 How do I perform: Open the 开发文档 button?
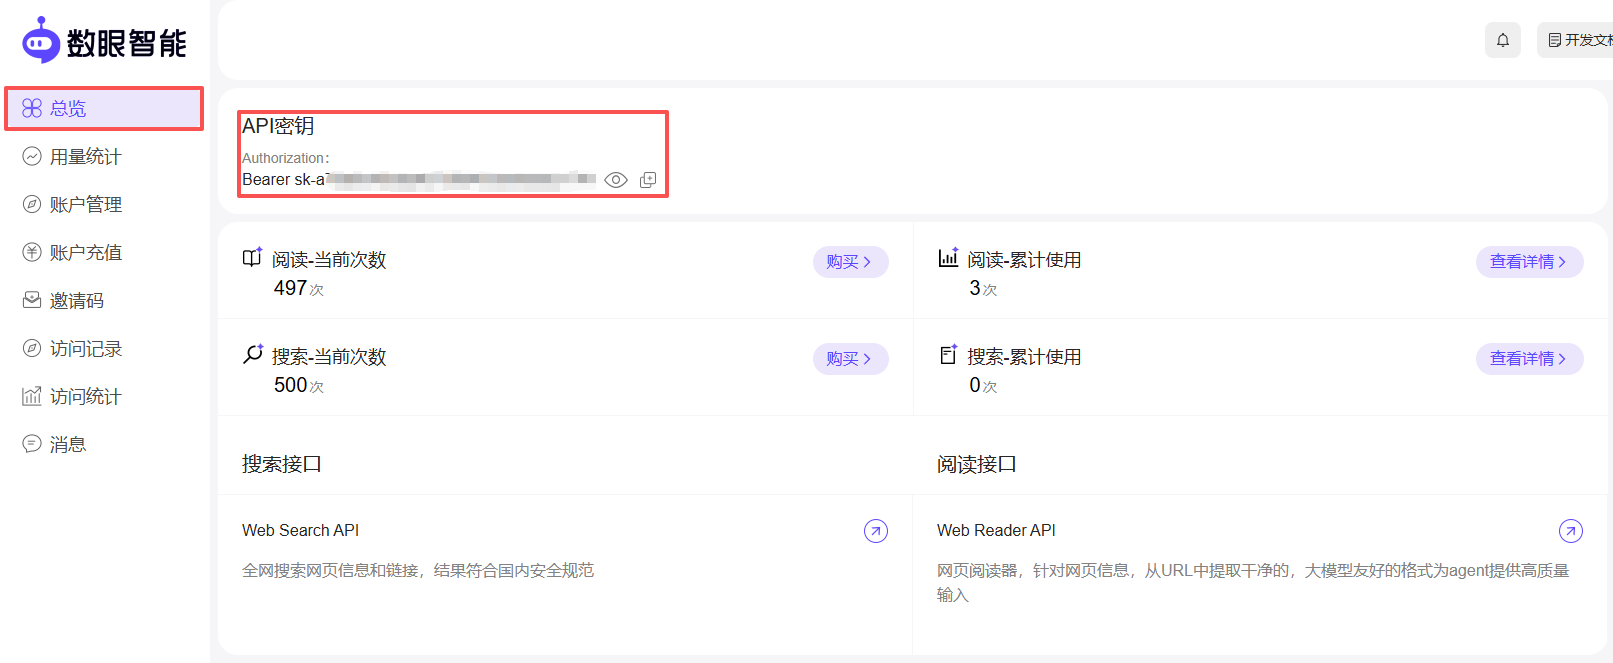tap(1576, 40)
